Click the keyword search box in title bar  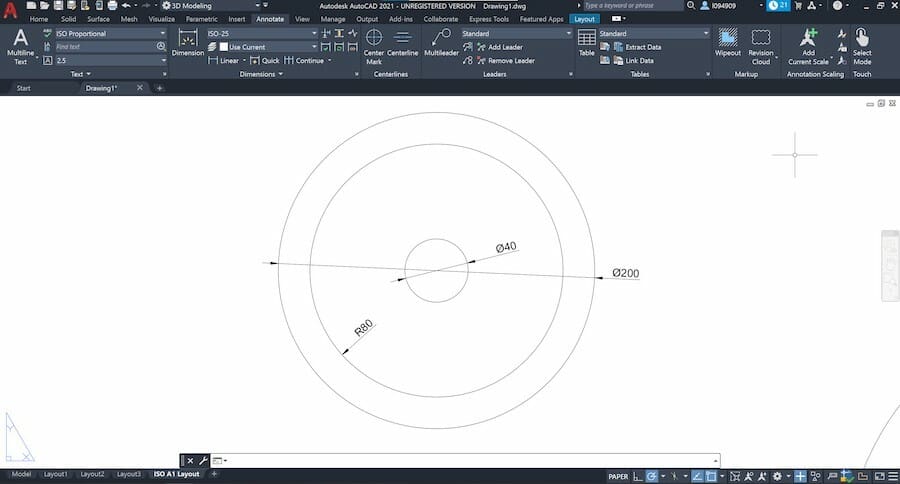point(632,5)
